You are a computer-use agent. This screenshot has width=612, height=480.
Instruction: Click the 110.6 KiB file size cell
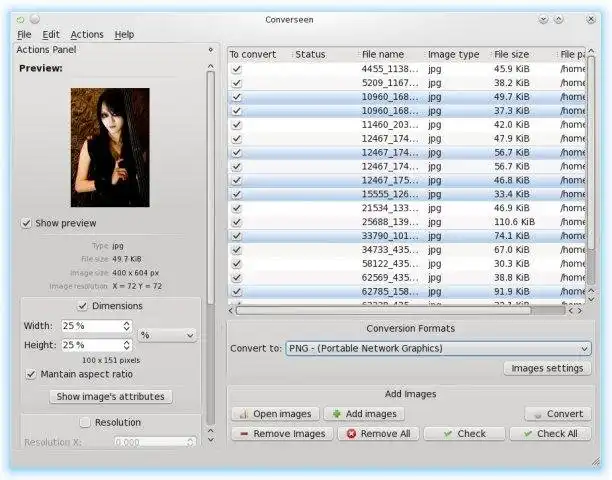pyautogui.click(x=514, y=222)
